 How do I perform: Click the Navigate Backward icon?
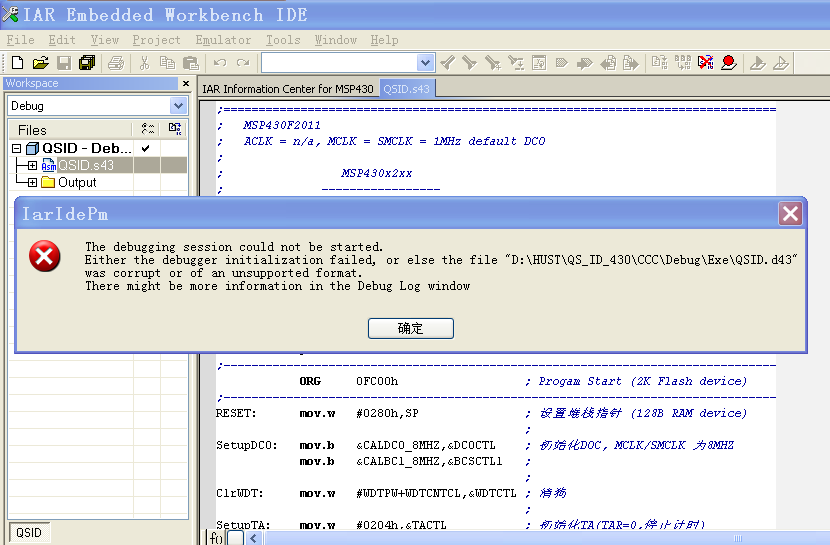pyautogui.click(x=608, y=63)
